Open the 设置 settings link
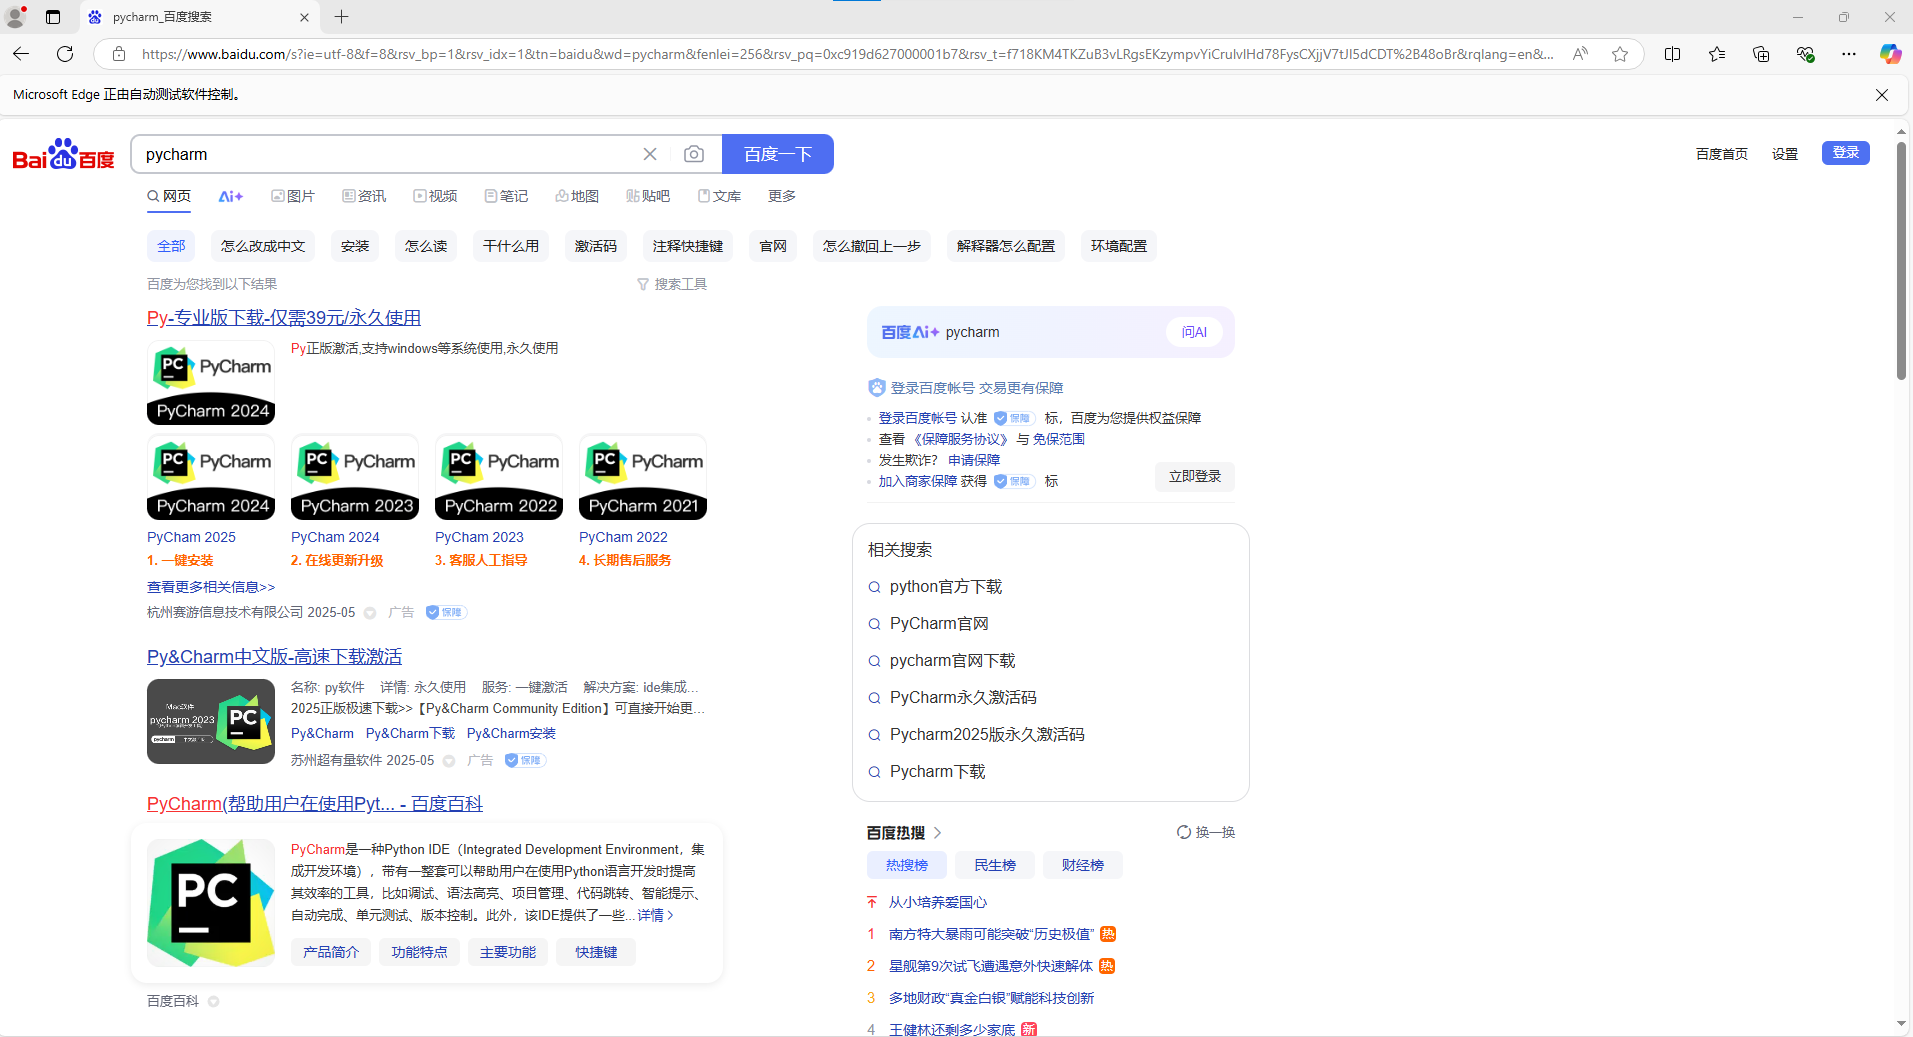This screenshot has width=1913, height=1037. pyautogui.click(x=1785, y=154)
